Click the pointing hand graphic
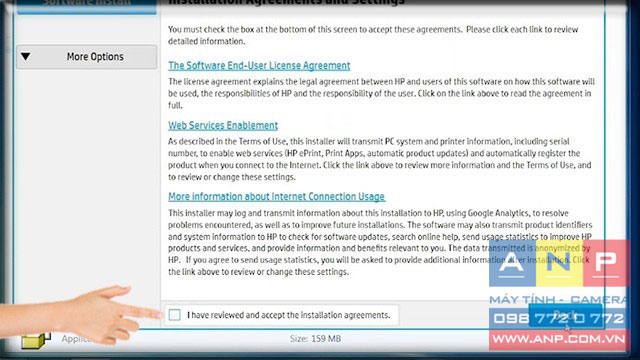Viewport: 640px width, 360px height. (78, 314)
